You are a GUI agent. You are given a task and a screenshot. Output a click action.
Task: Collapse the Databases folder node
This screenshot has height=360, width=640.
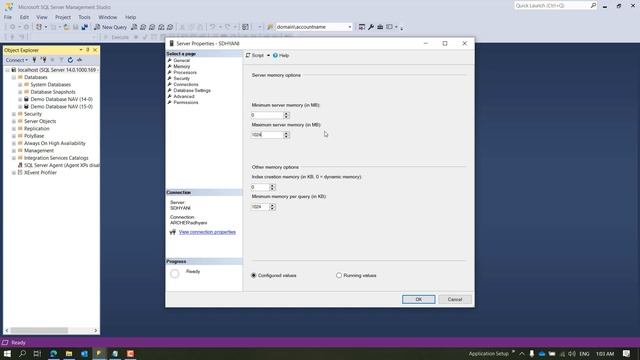[x=14, y=77]
